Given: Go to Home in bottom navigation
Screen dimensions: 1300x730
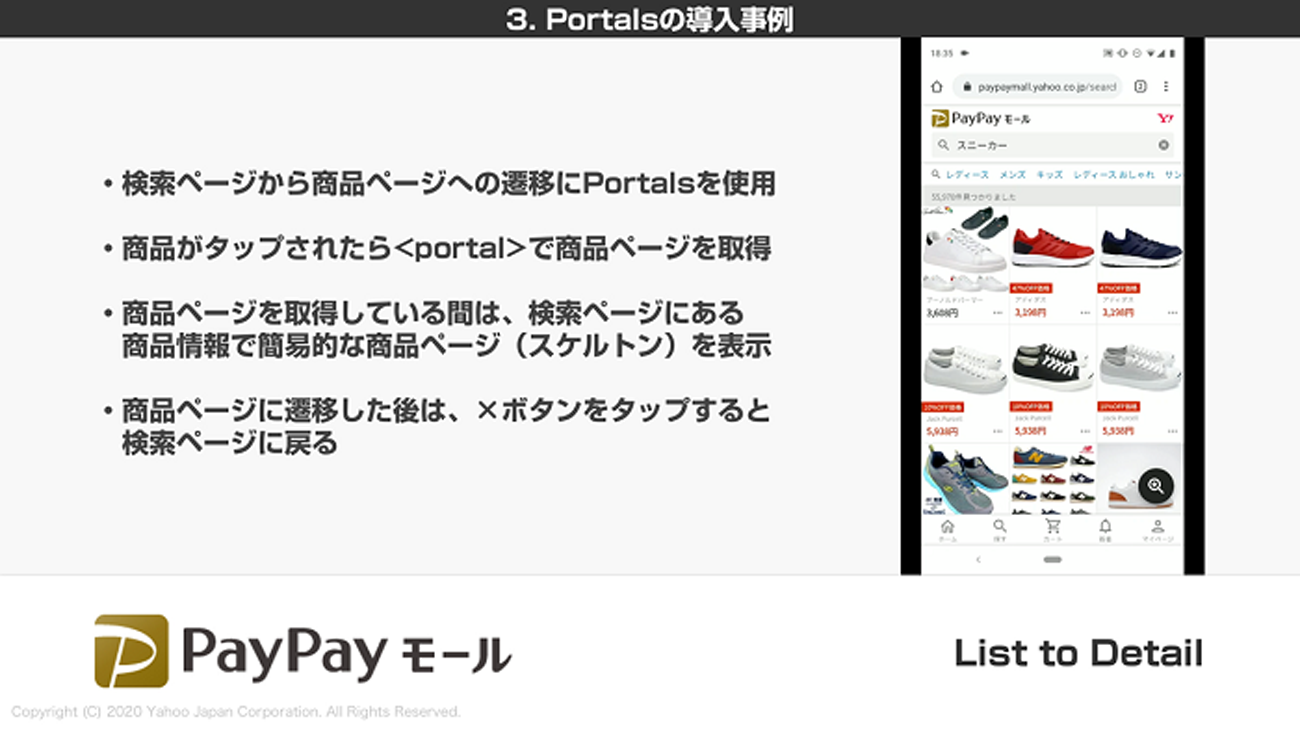Looking at the screenshot, I should pos(947,529).
